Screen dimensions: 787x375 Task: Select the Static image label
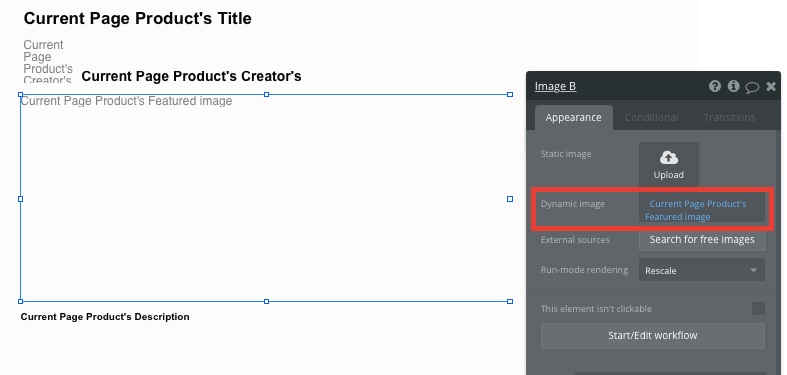(x=566, y=154)
